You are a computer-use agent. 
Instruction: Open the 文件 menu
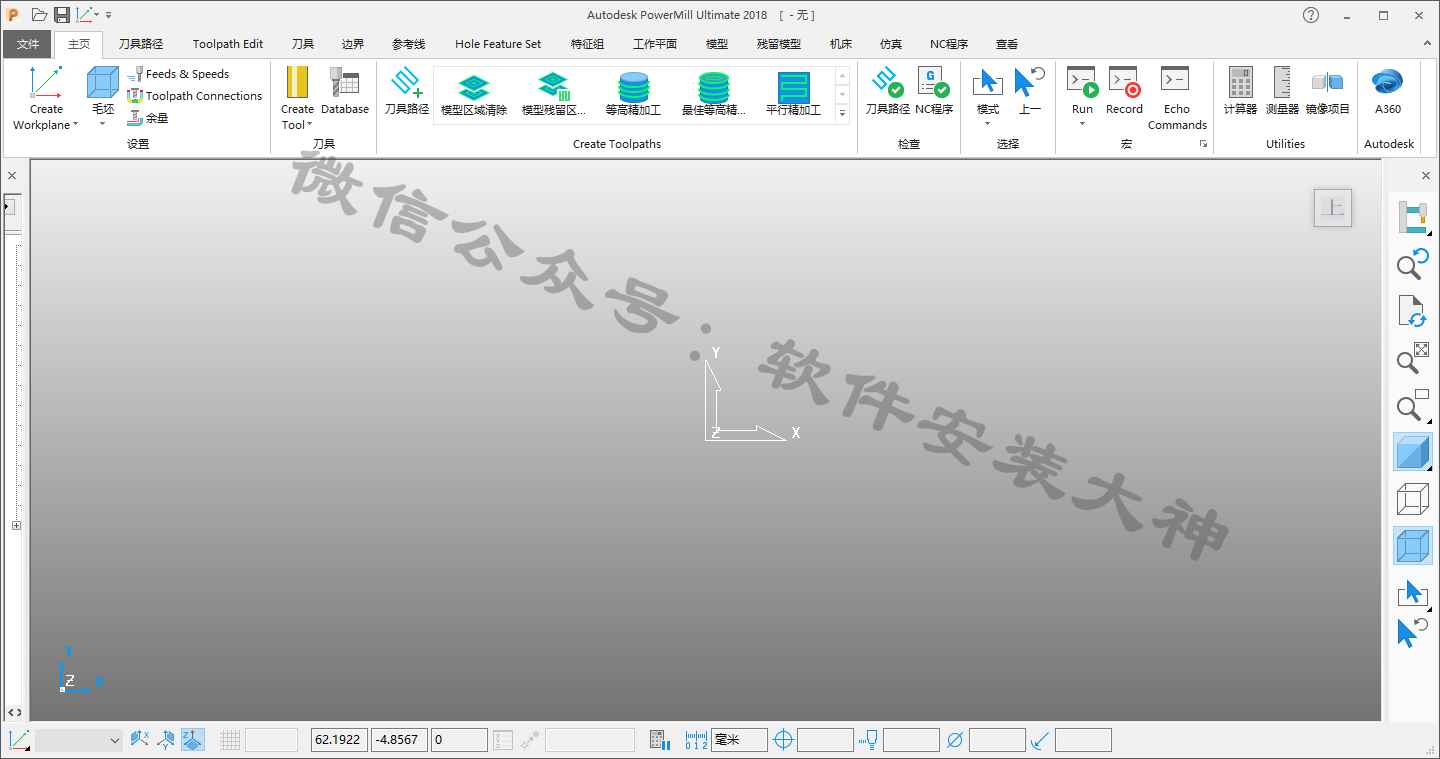tap(28, 44)
